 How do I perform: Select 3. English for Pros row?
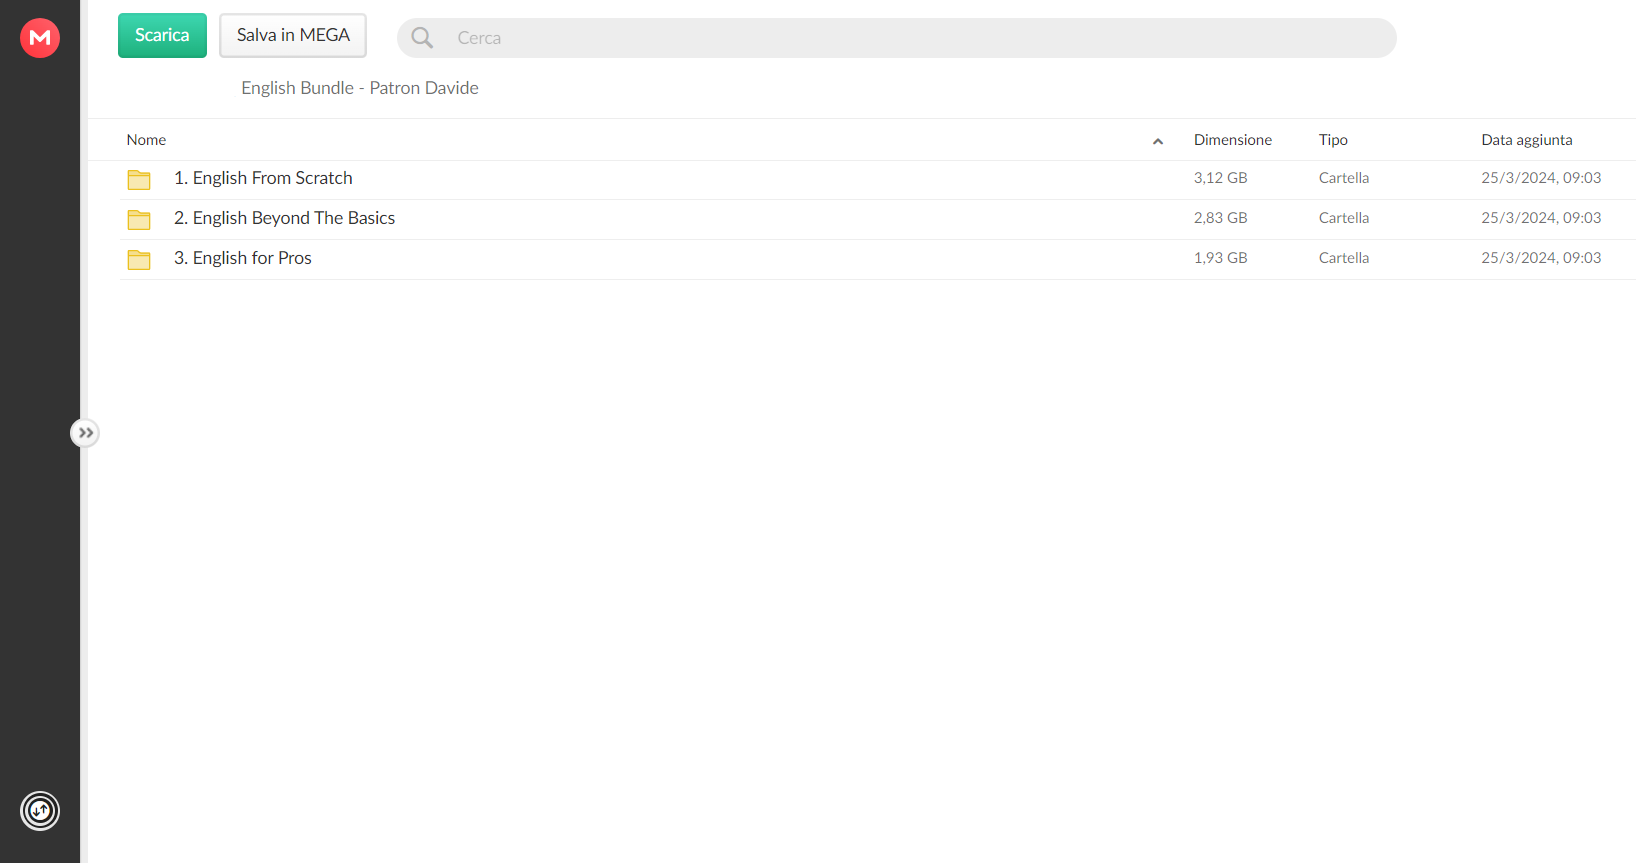coord(878,259)
